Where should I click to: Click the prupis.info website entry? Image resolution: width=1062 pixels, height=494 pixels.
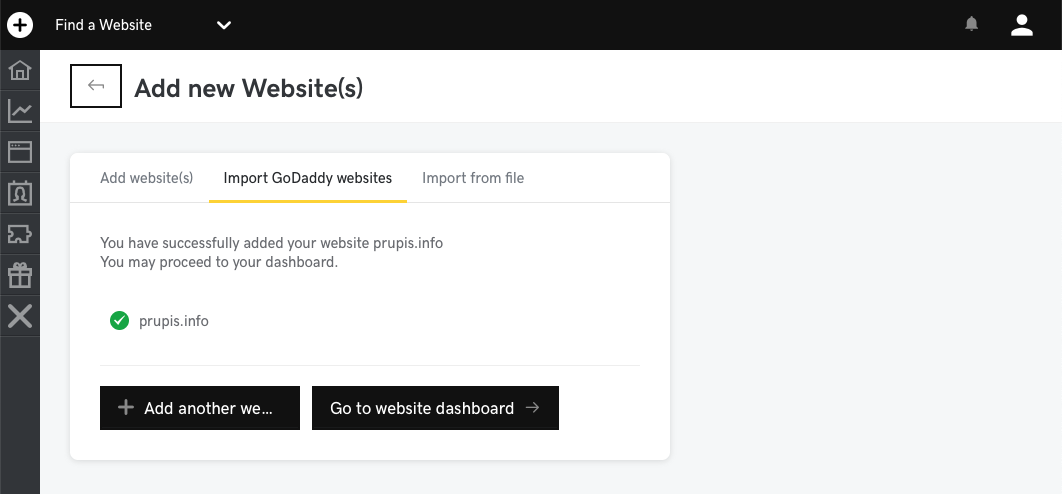click(174, 321)
